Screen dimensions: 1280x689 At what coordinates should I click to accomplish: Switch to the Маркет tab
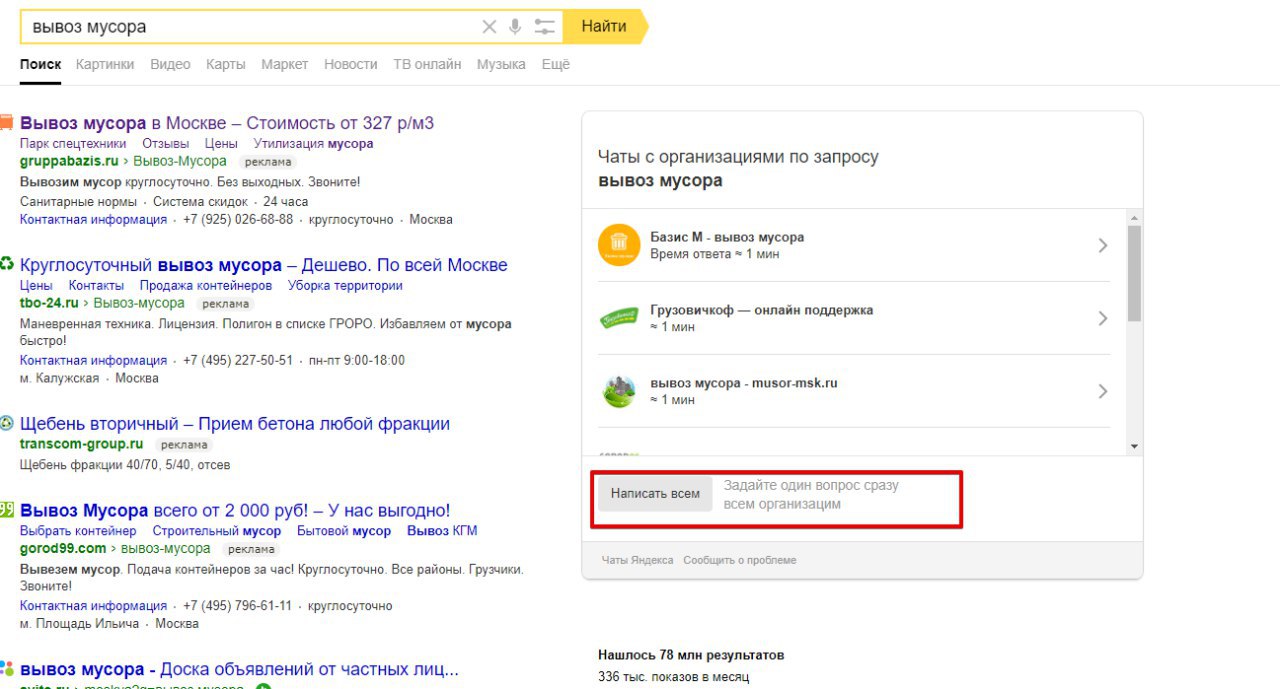click(285, 64)
